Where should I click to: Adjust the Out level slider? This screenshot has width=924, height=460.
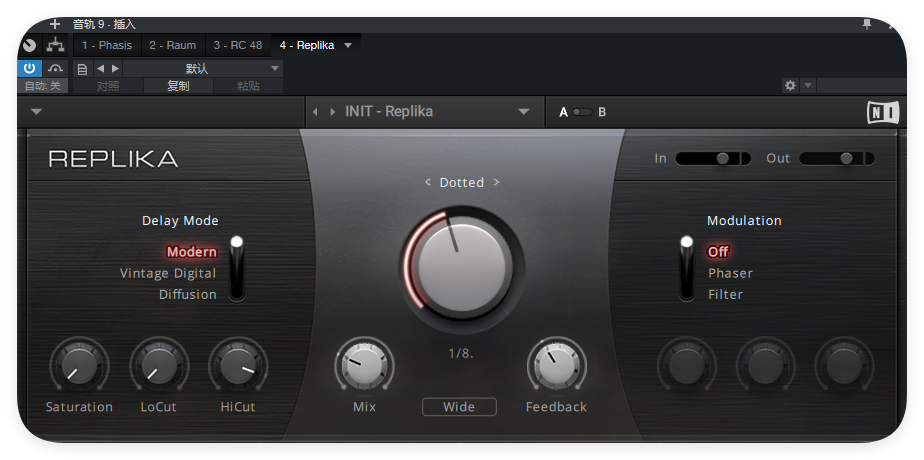tap(837, 158)
